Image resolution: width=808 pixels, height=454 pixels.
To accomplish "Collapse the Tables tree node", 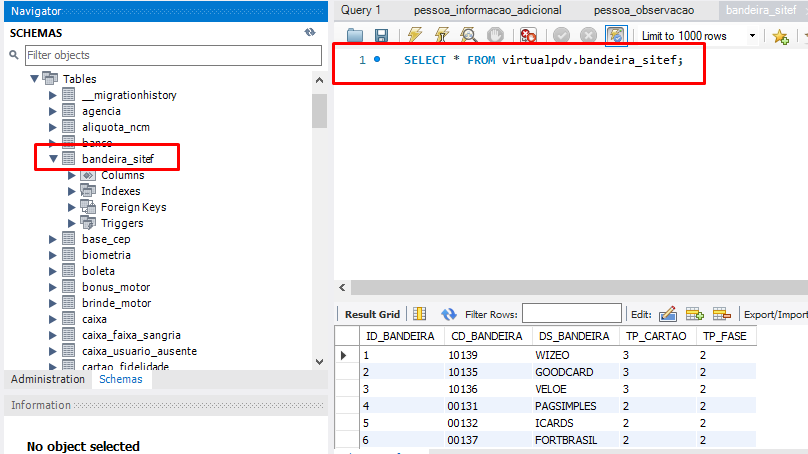I will (x=34, y=79).
